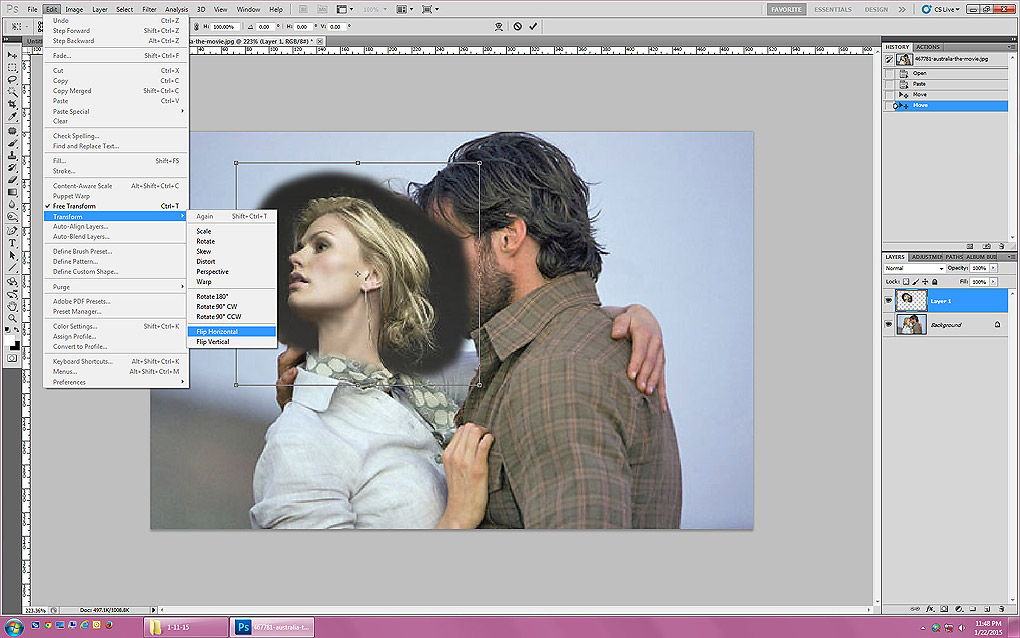Screen dimensions: 1020x638
Task: Hide Layer 1 using its eye icon
Action: [x=888, y=300]
